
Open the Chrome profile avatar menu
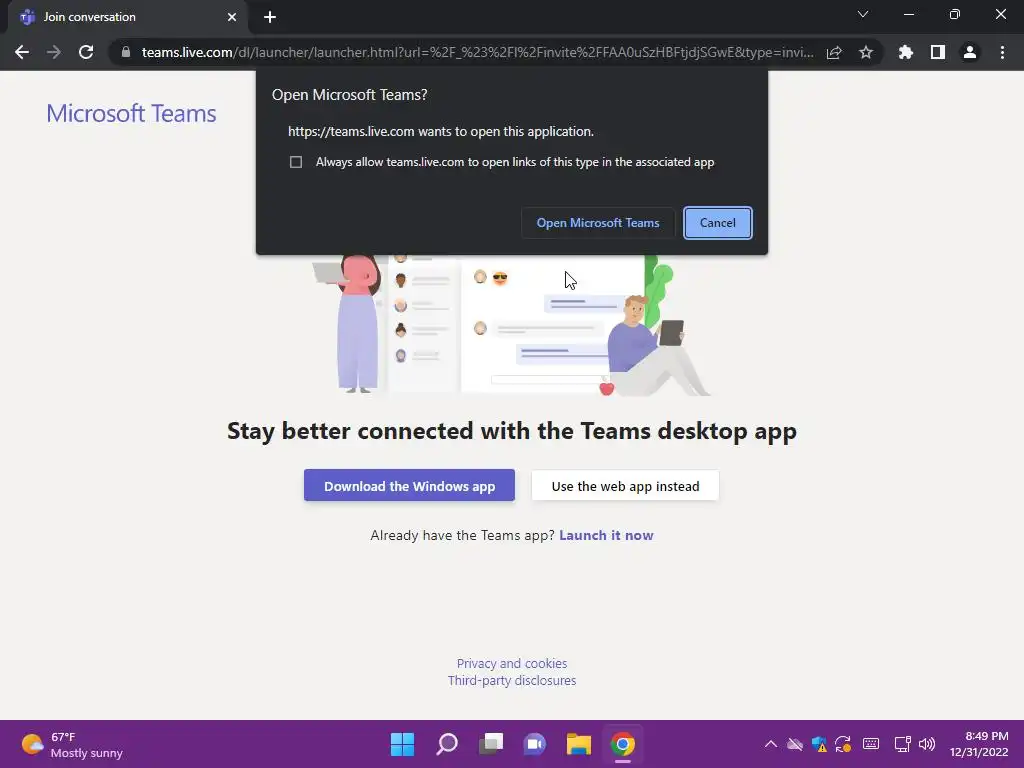point(970,52)
